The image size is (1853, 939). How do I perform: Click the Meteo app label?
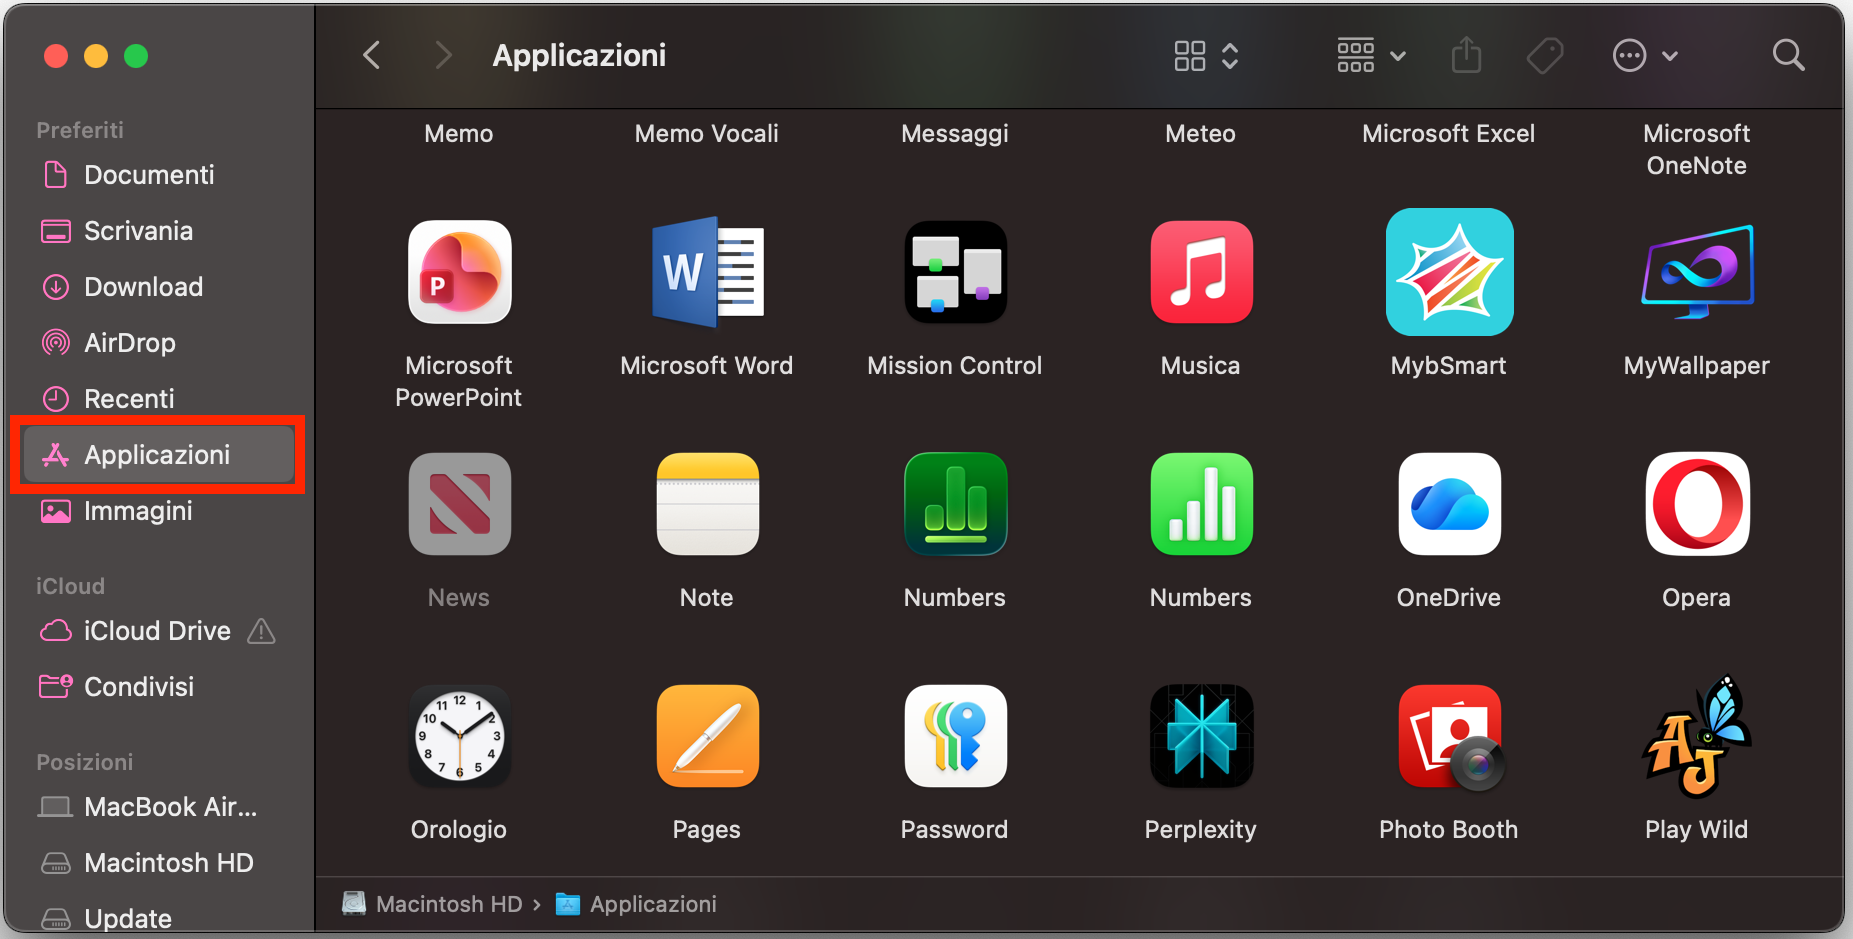1201,134
